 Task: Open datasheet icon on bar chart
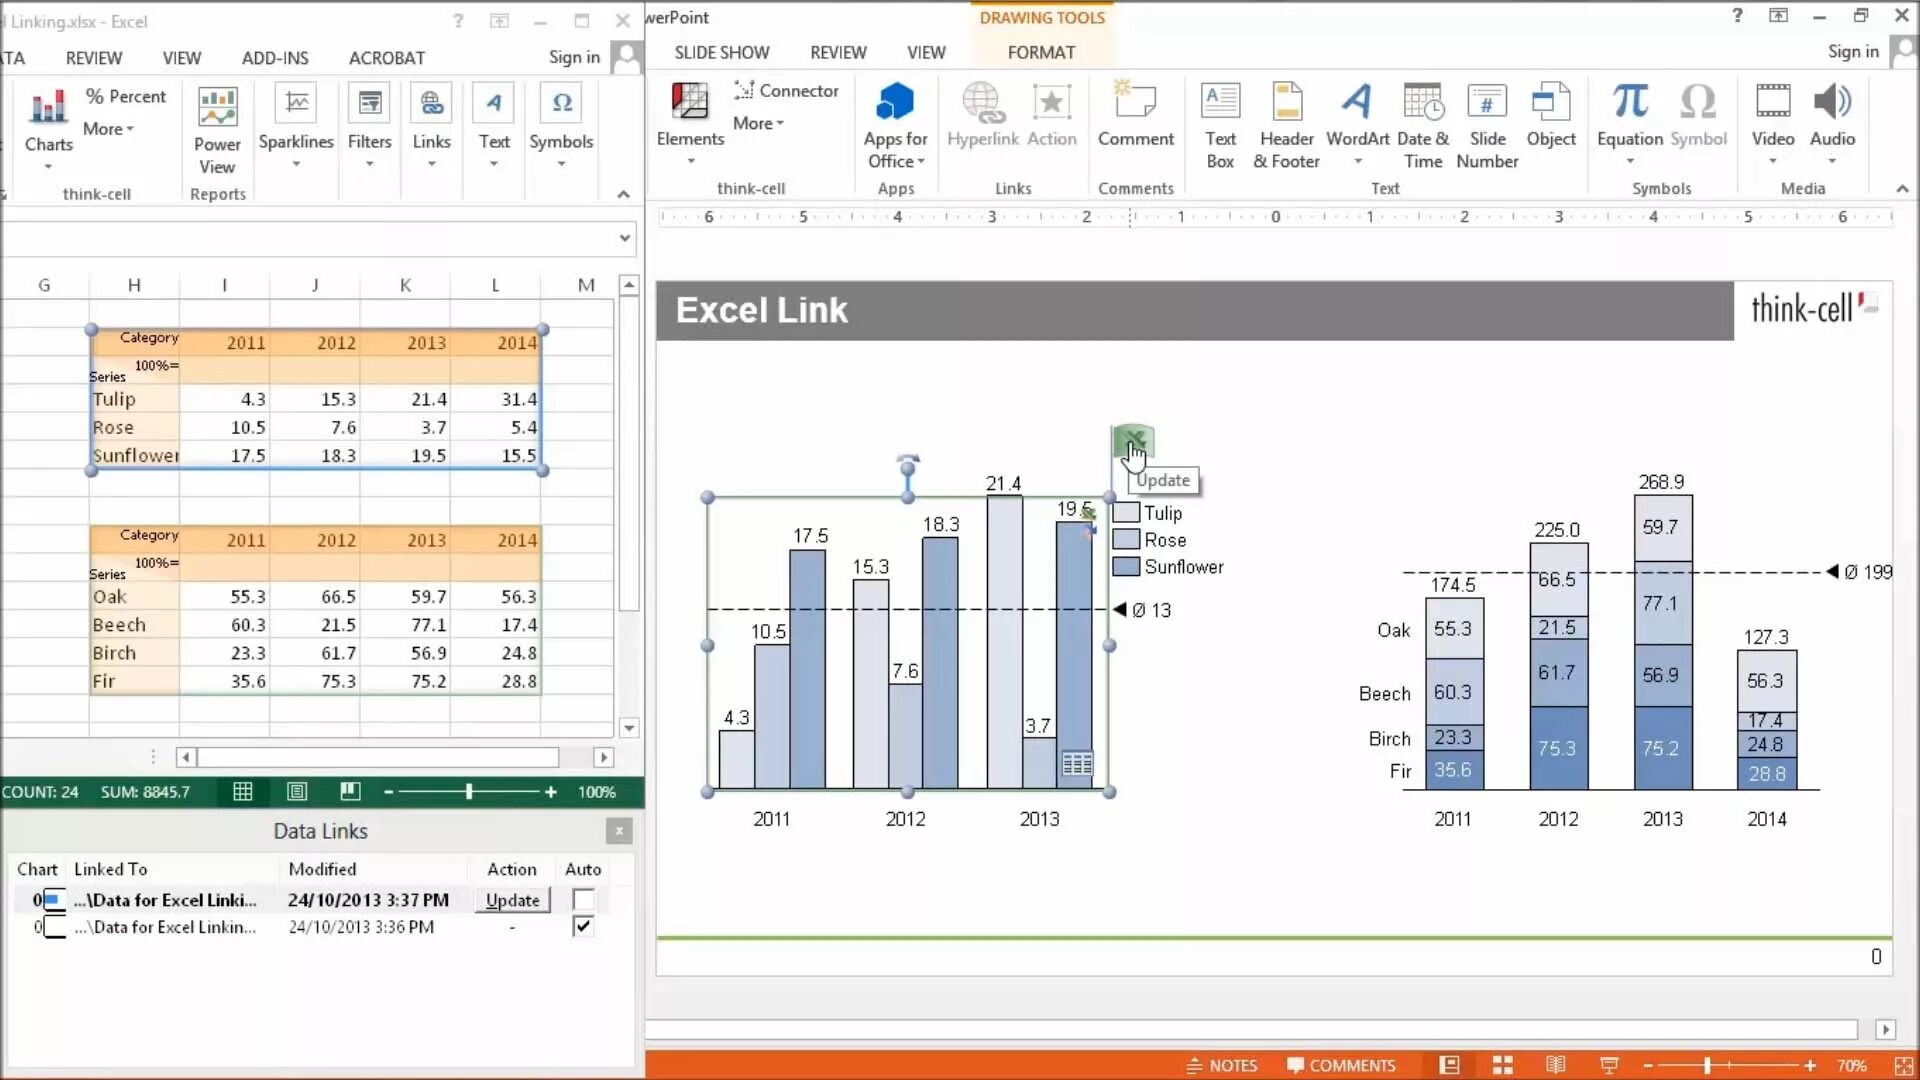pos(1077,765)
